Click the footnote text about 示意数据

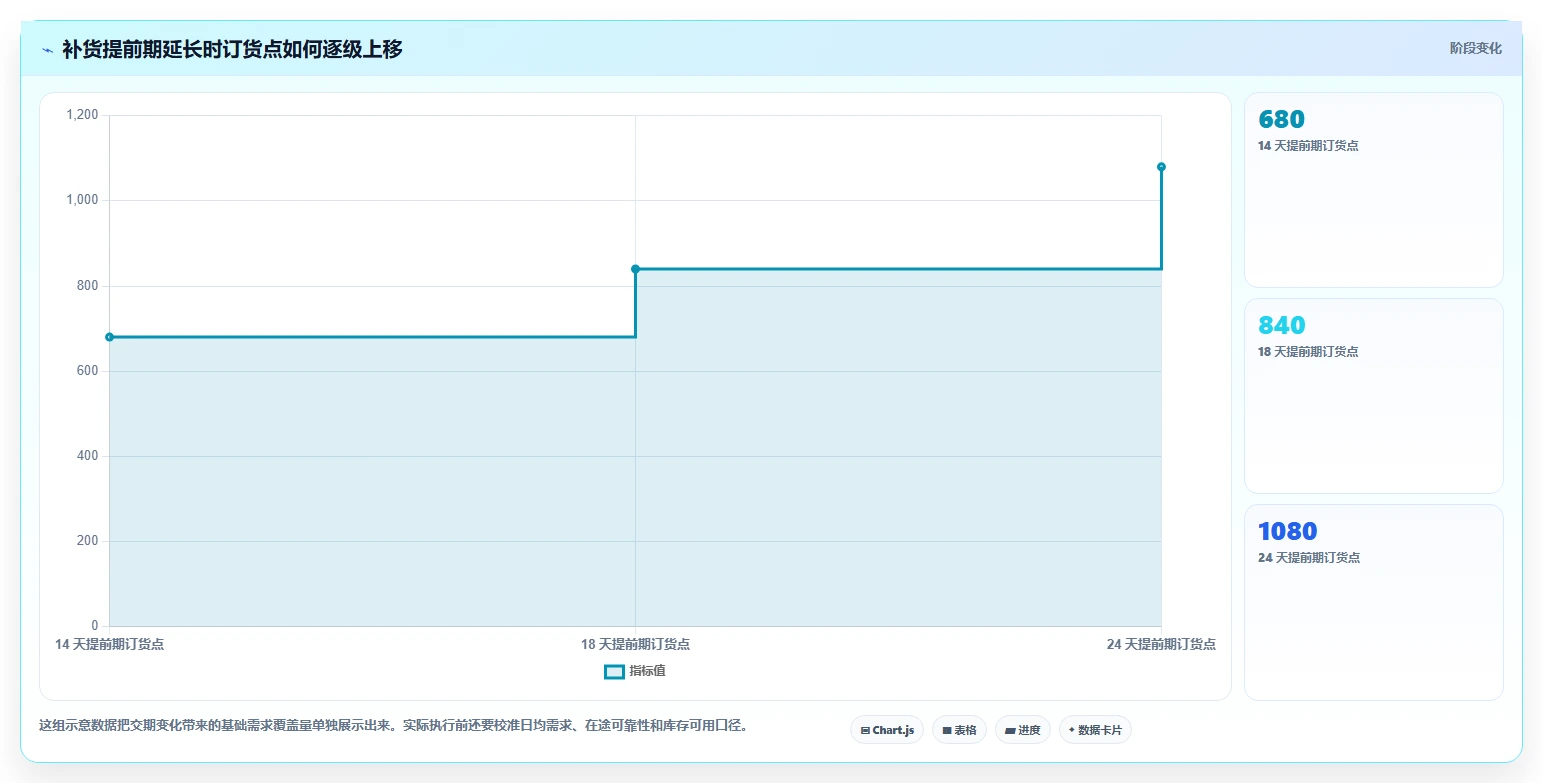[393, 725]
